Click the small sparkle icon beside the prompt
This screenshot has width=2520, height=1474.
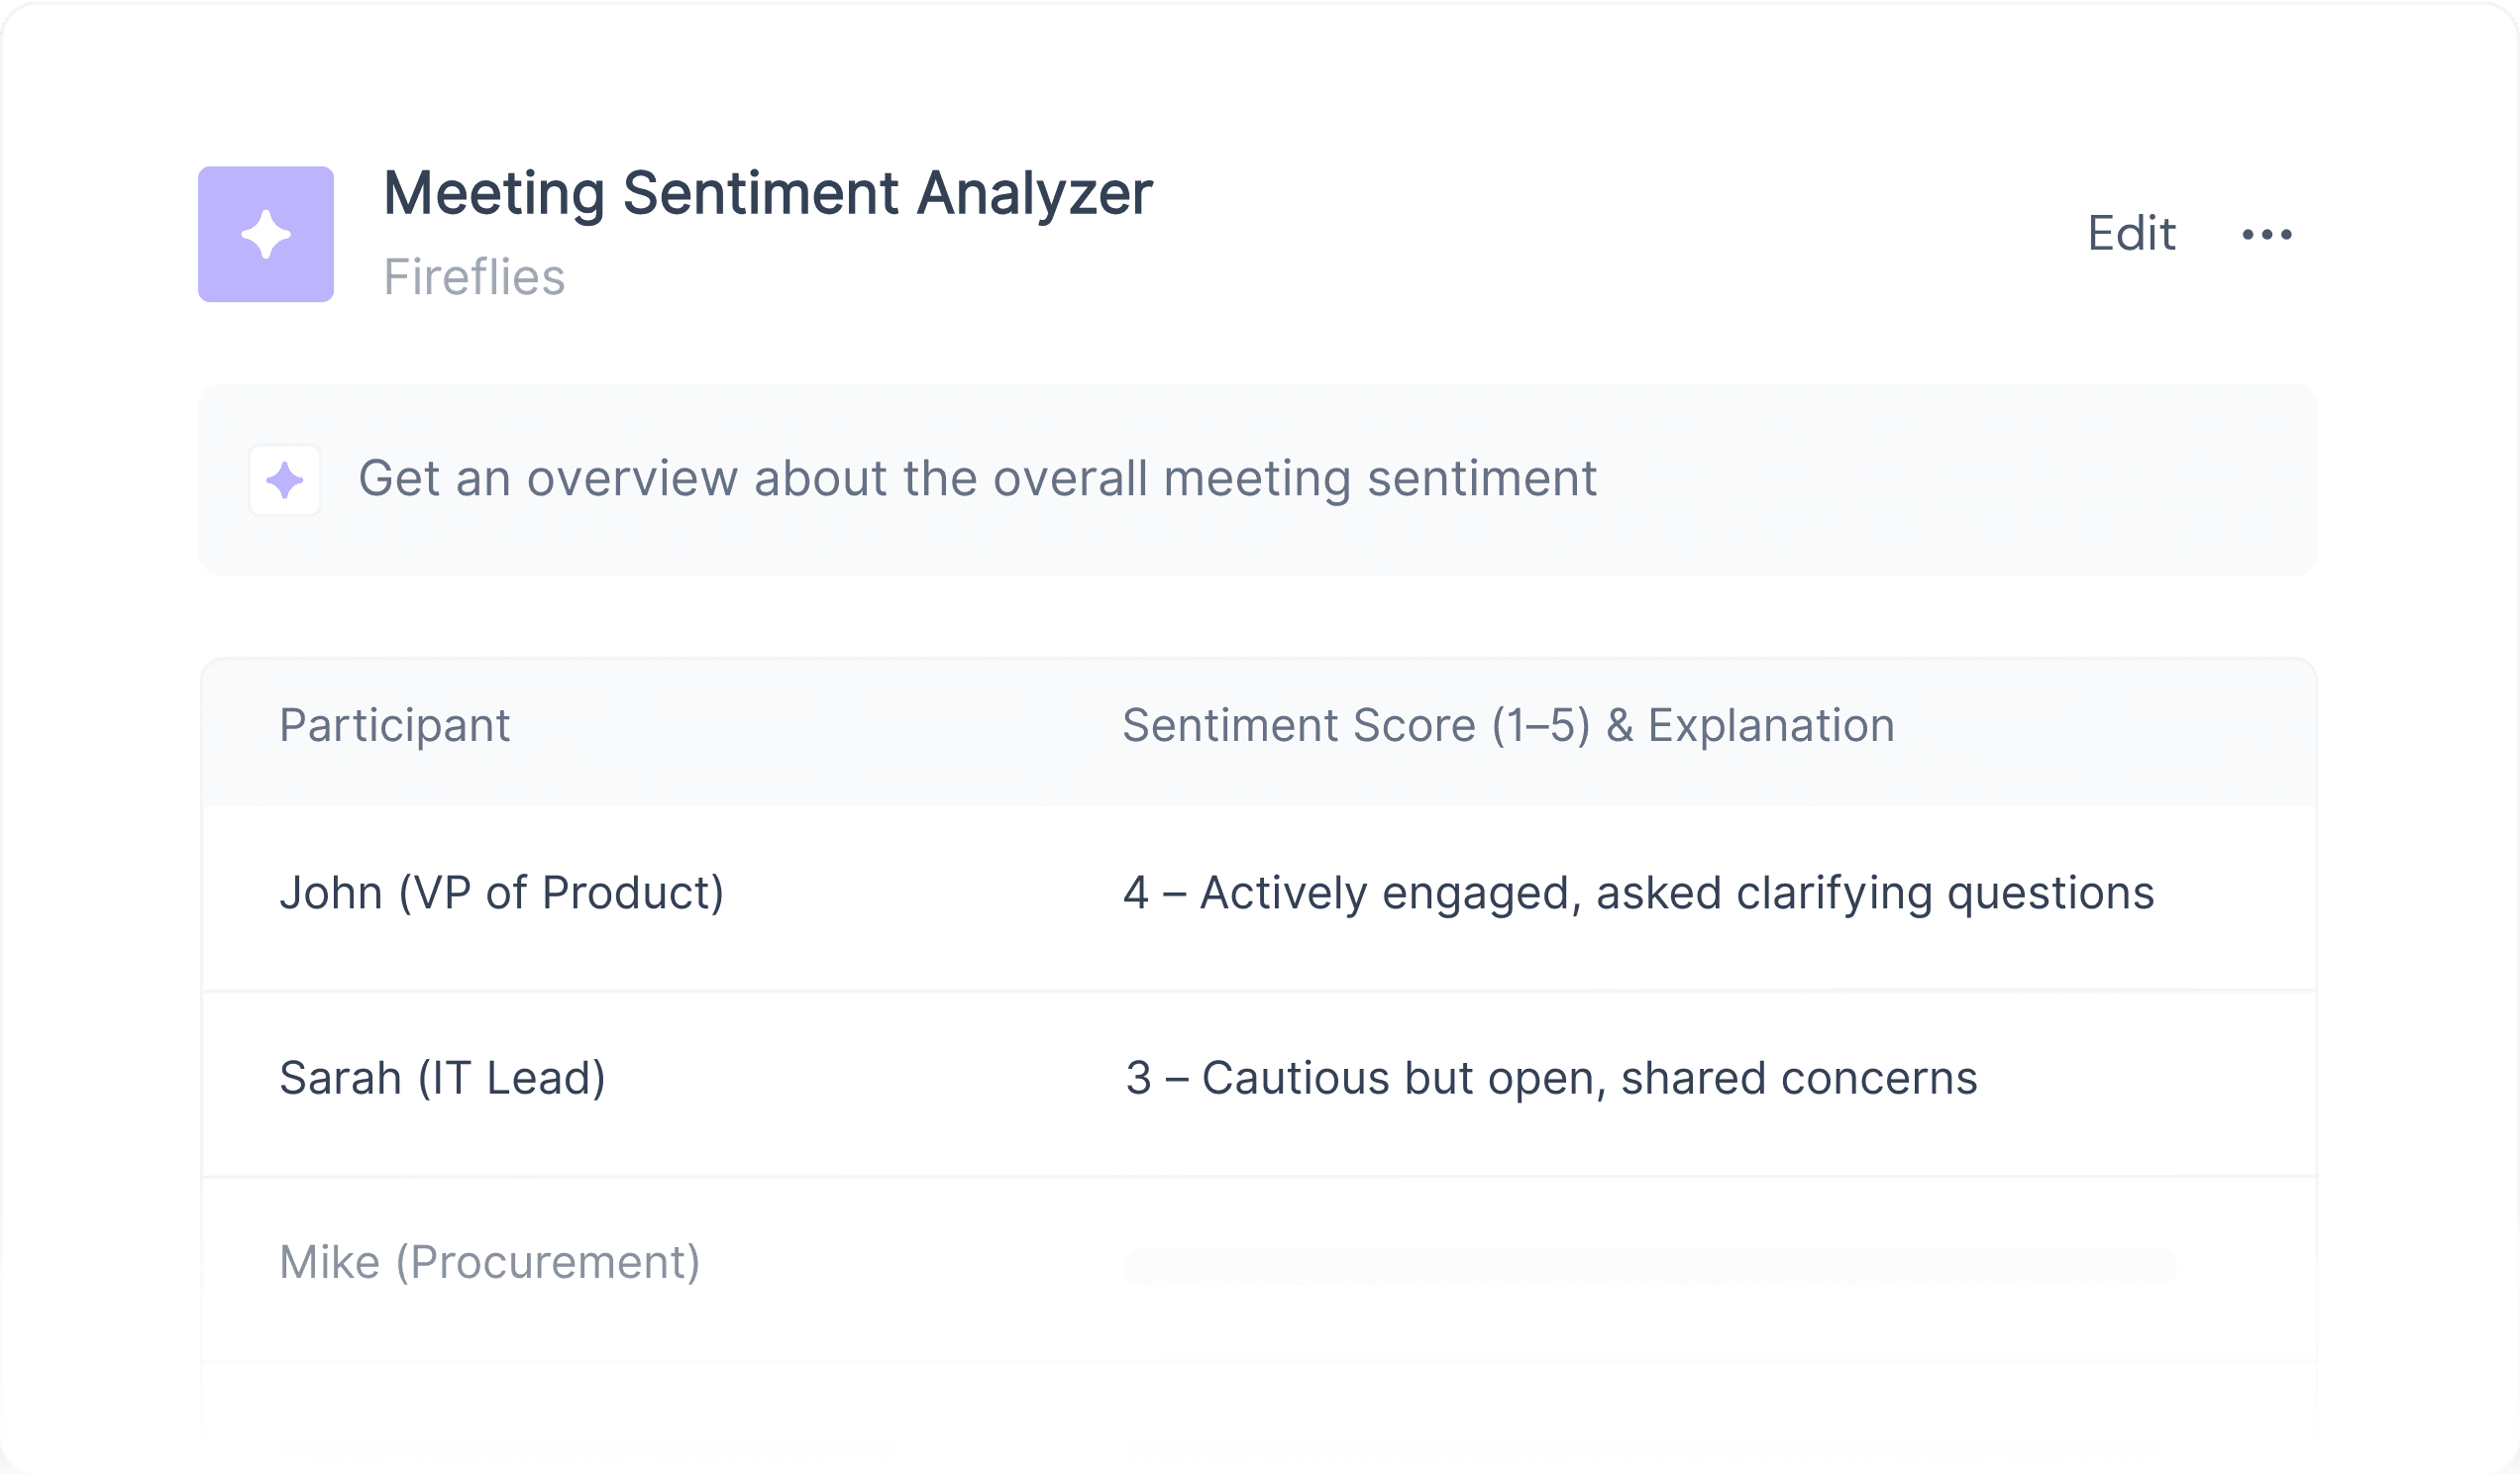click(285, 480)
